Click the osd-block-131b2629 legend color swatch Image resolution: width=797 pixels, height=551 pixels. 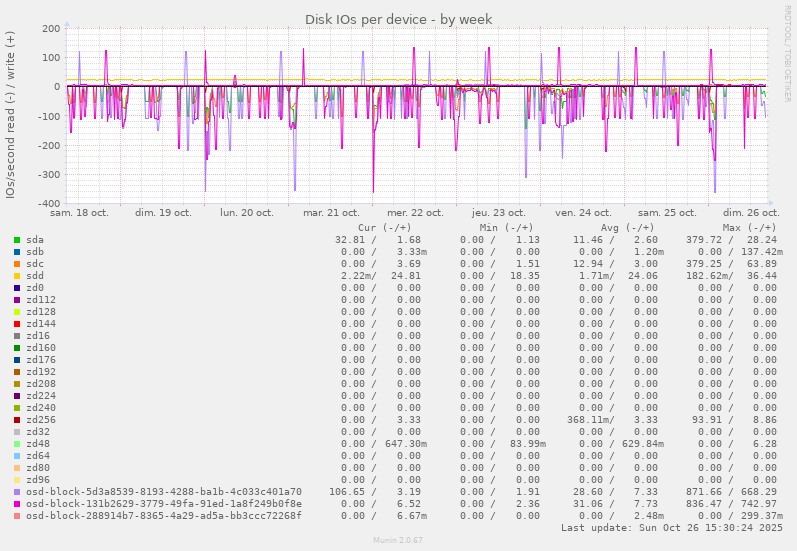(17, 504)
